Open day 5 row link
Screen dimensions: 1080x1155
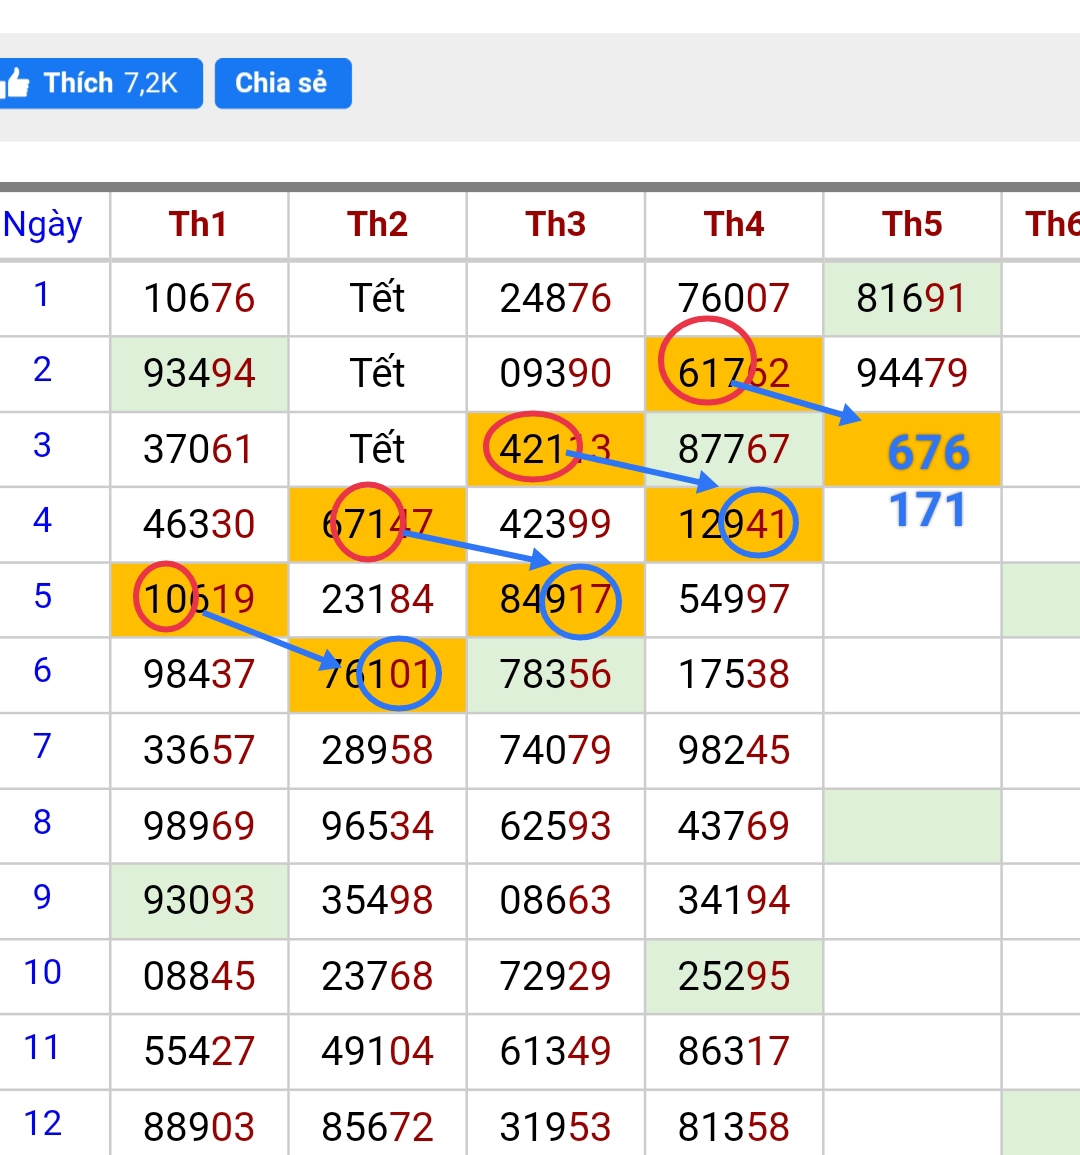(42, 596)
